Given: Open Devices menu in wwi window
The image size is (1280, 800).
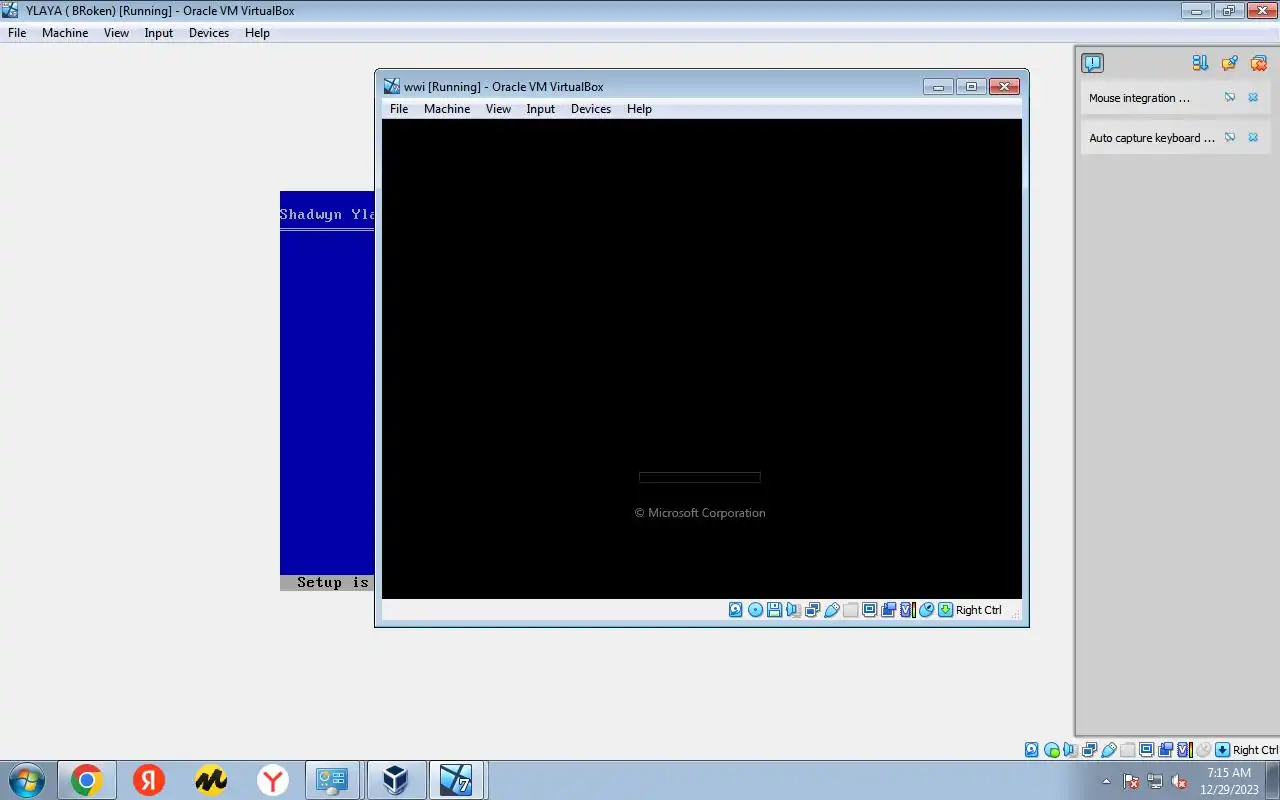Looking at the screenshot, I should [591, 109].
